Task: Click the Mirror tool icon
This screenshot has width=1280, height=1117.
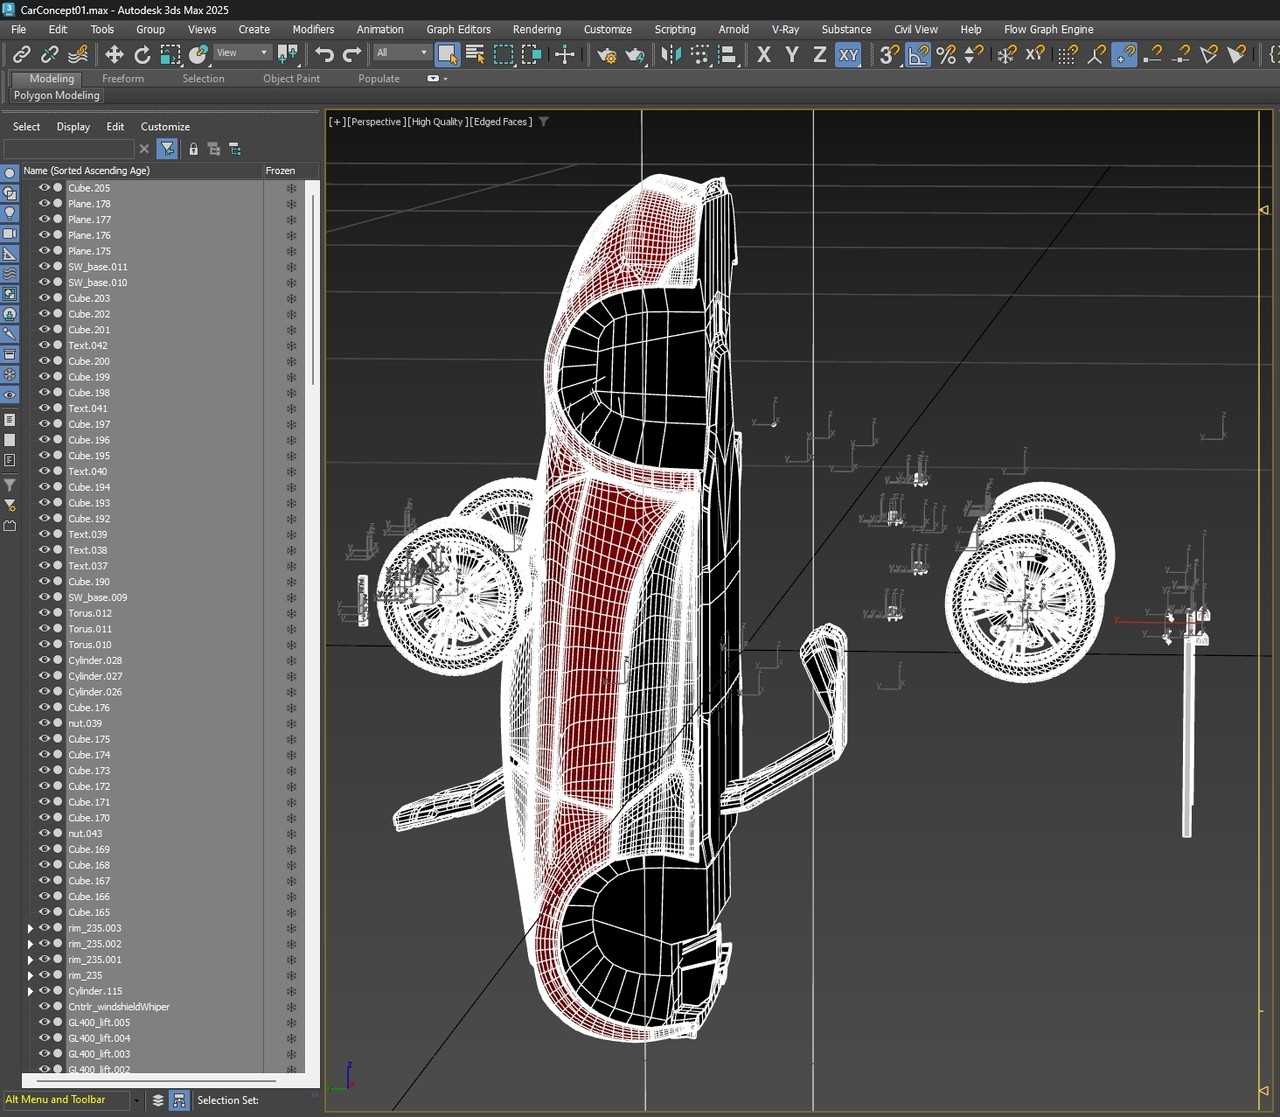Action: (671, 54)
